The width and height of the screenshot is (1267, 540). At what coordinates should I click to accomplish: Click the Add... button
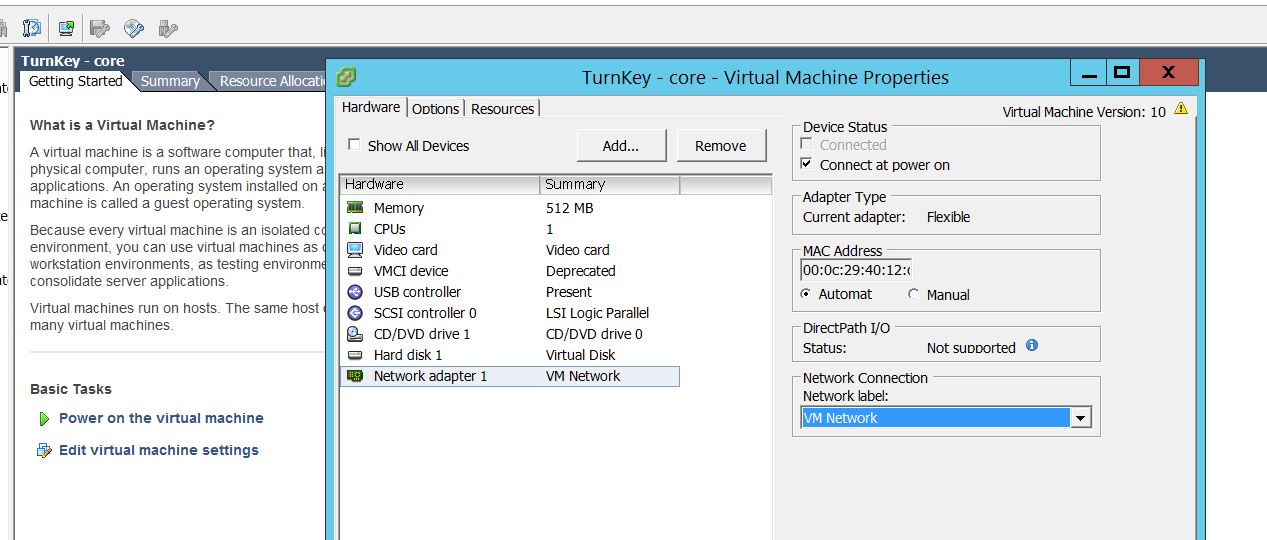pyautogui.click(x=620, y=146)
